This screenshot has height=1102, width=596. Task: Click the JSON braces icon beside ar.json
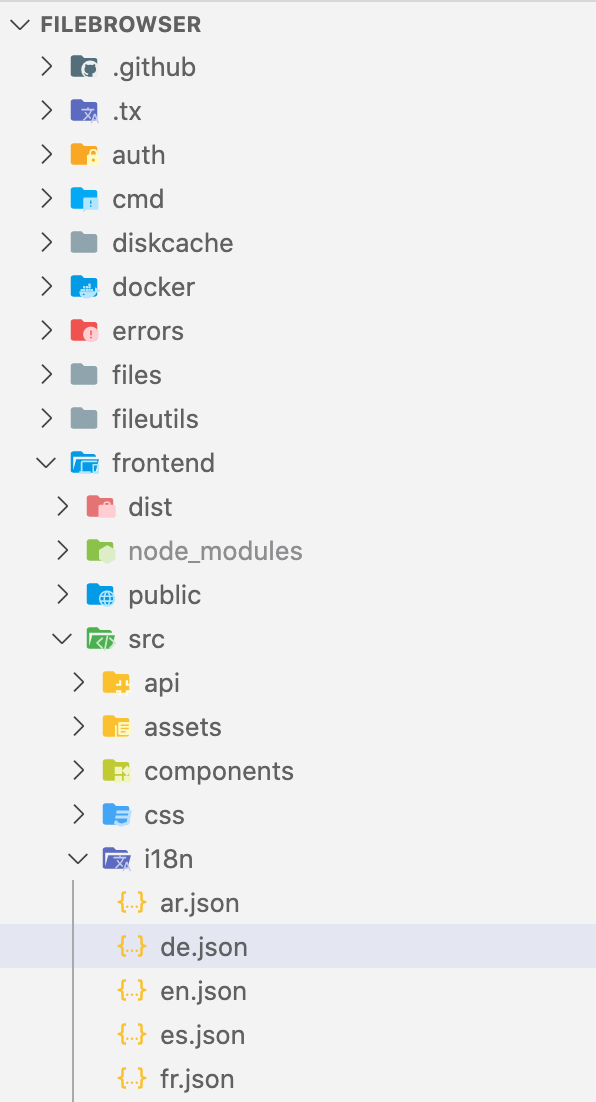point(131,902)
